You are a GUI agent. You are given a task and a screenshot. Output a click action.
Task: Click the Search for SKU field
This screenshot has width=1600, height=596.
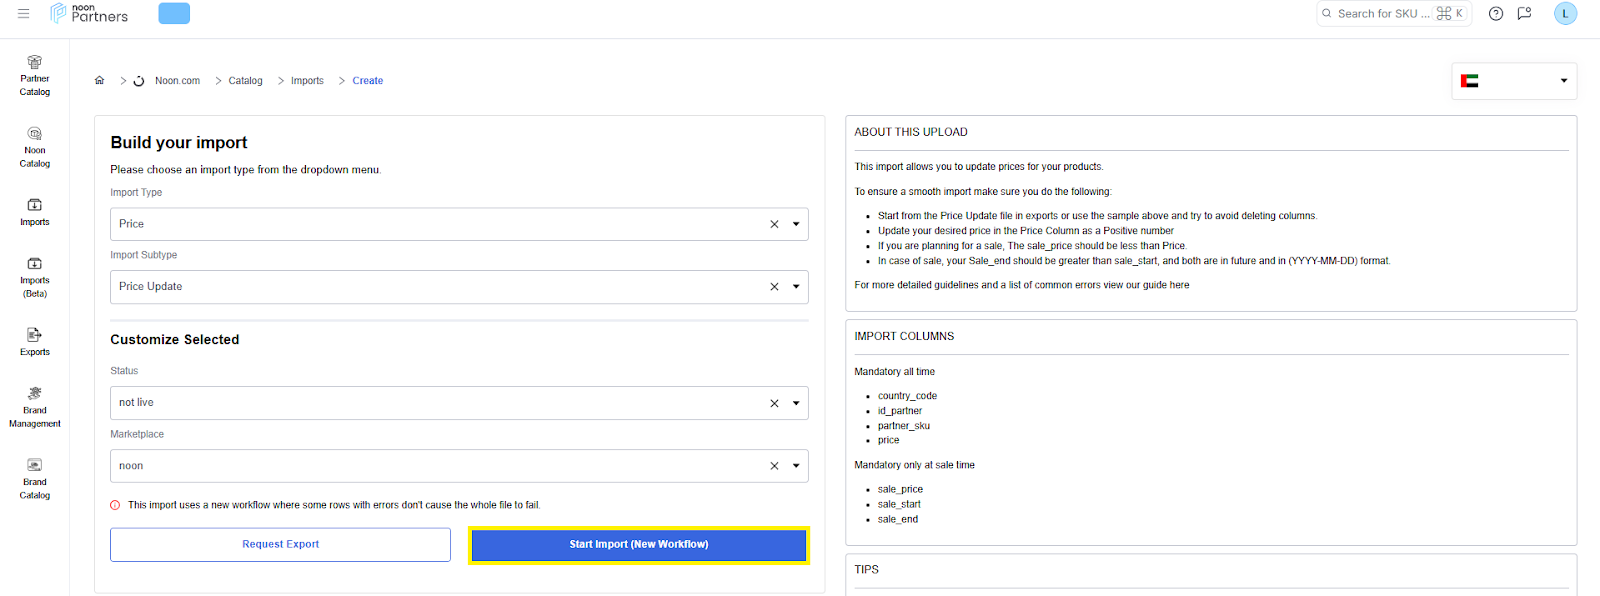[x=1394, y=13]
